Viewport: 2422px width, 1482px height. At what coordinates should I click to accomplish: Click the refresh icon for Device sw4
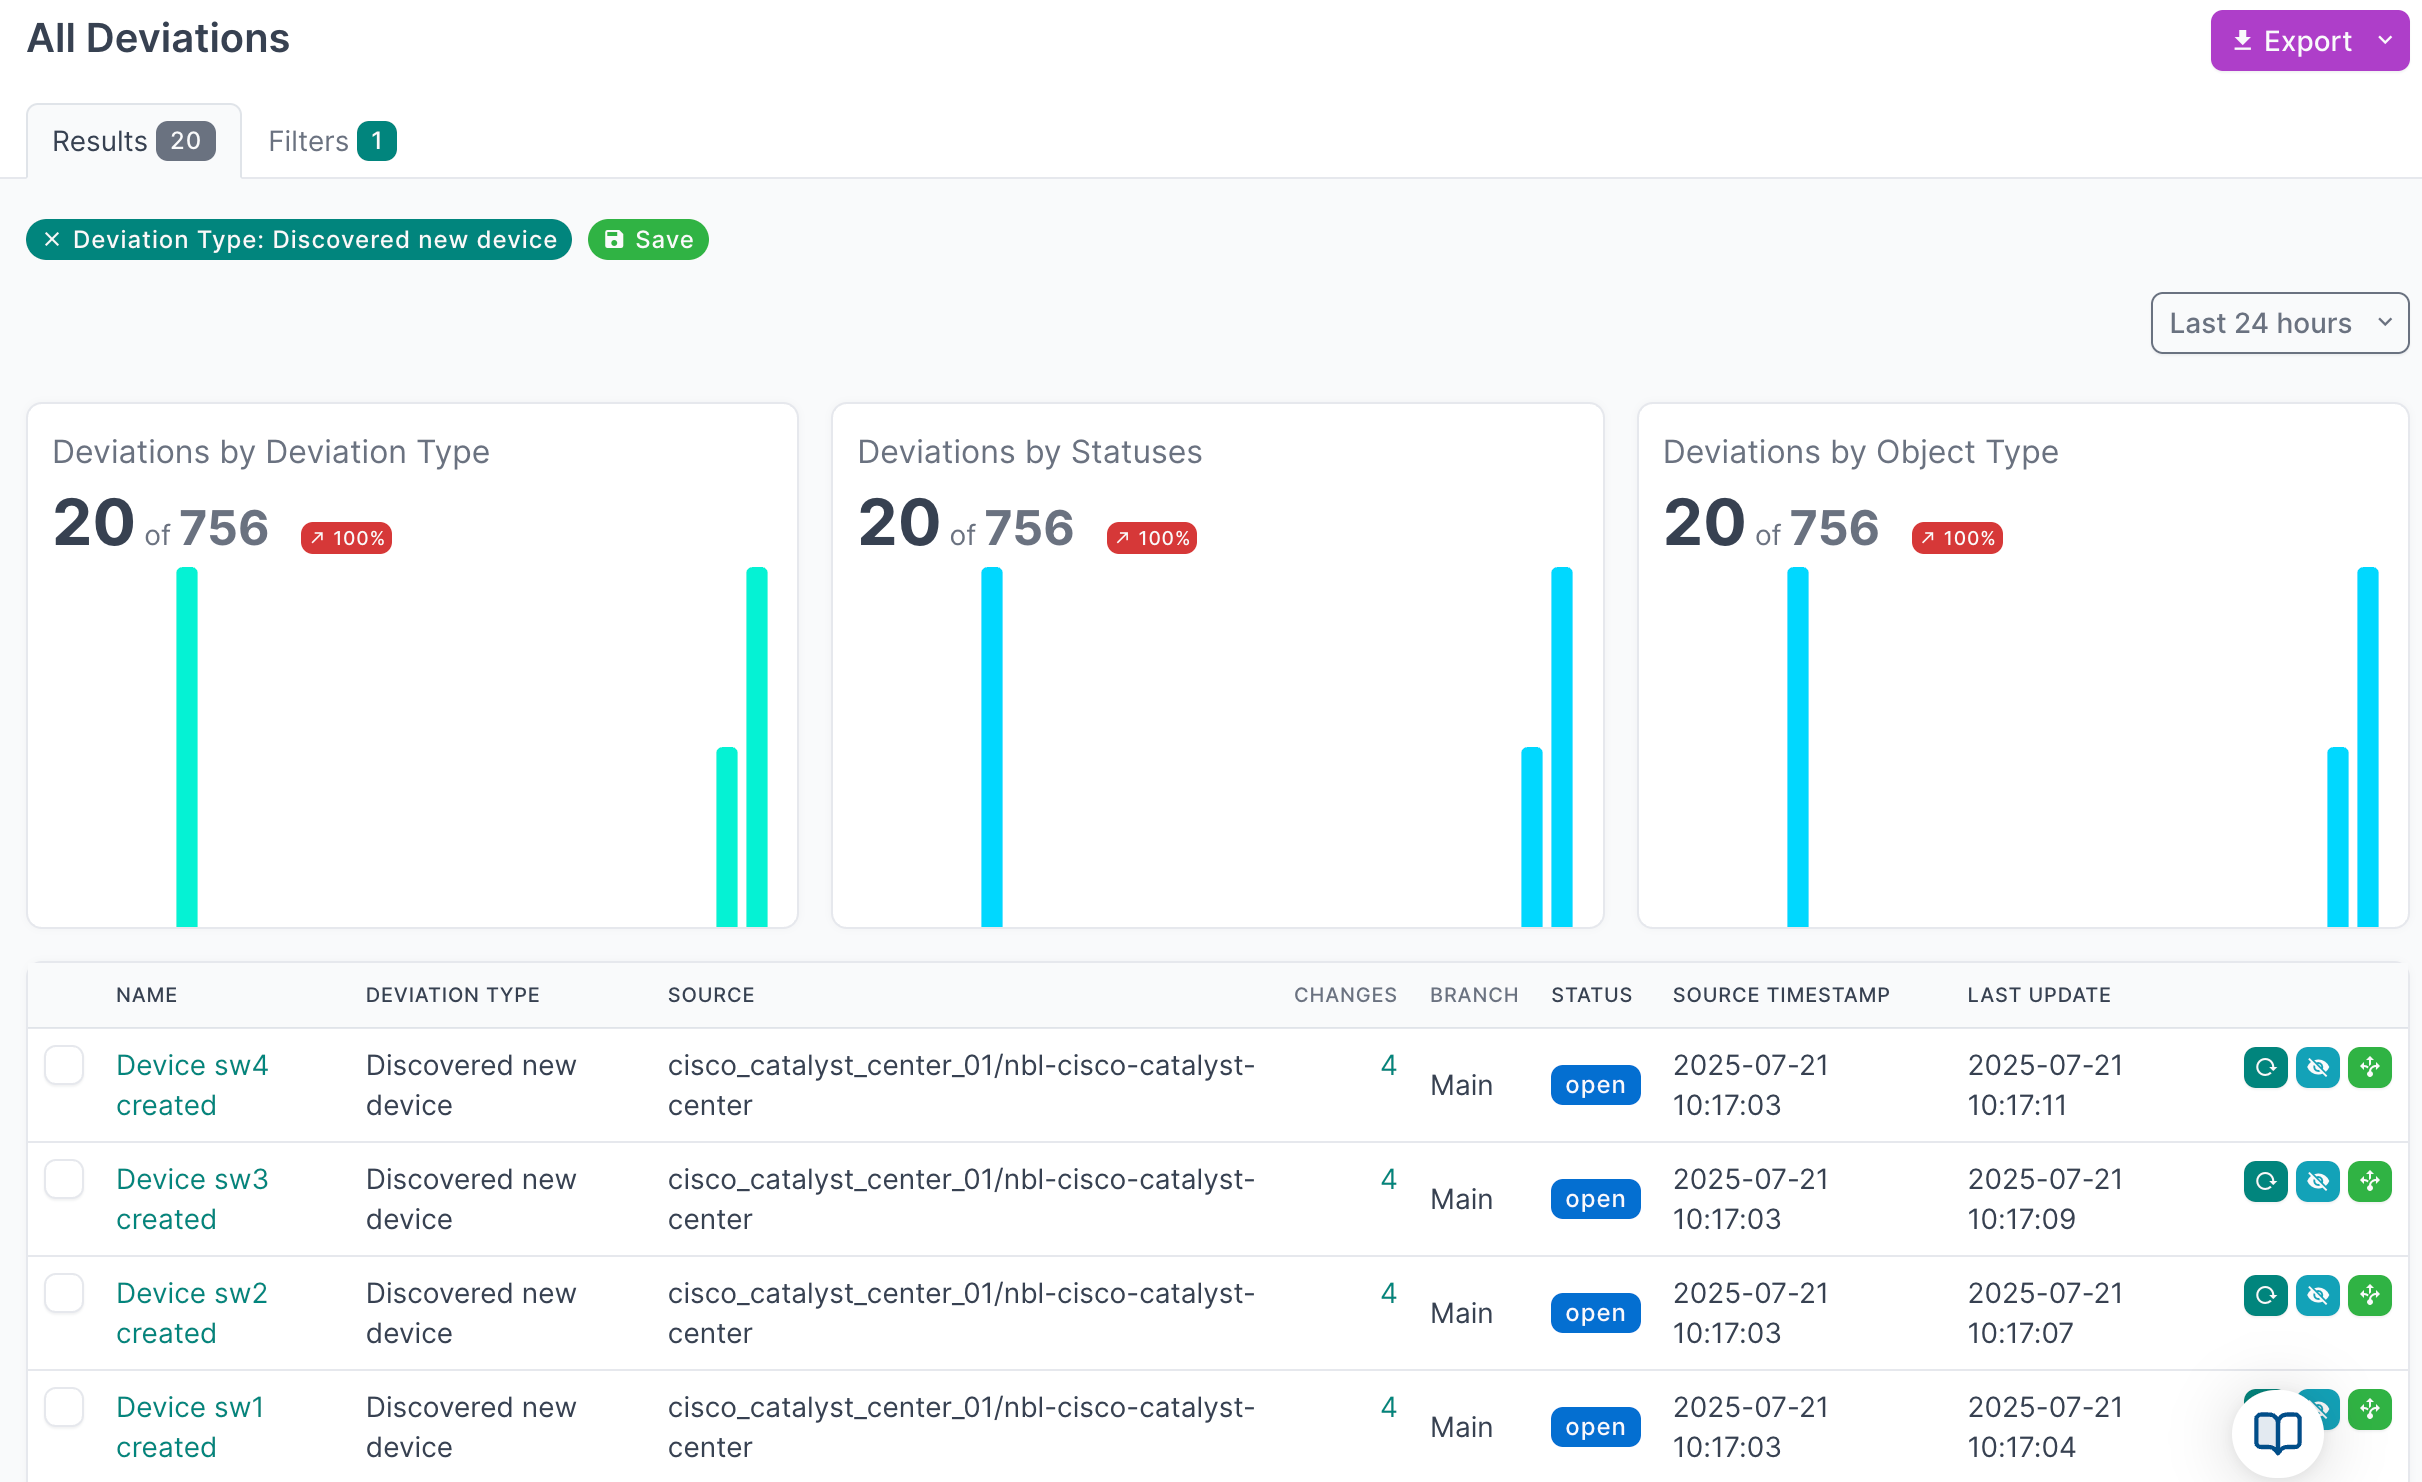click(2265, 1067)
